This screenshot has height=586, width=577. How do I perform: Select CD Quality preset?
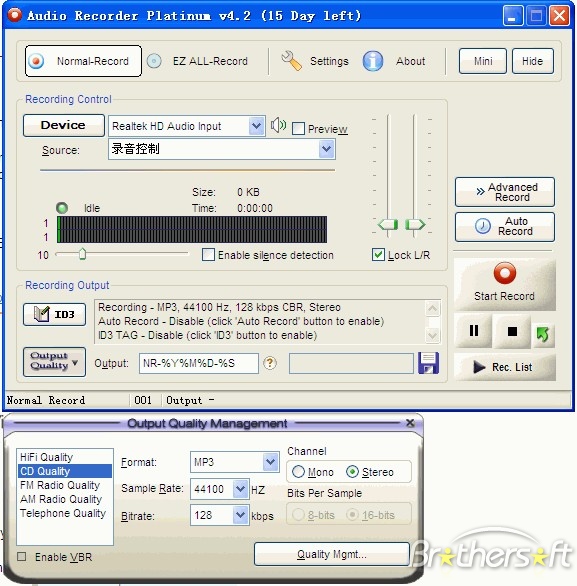click(x=65, y=471)
